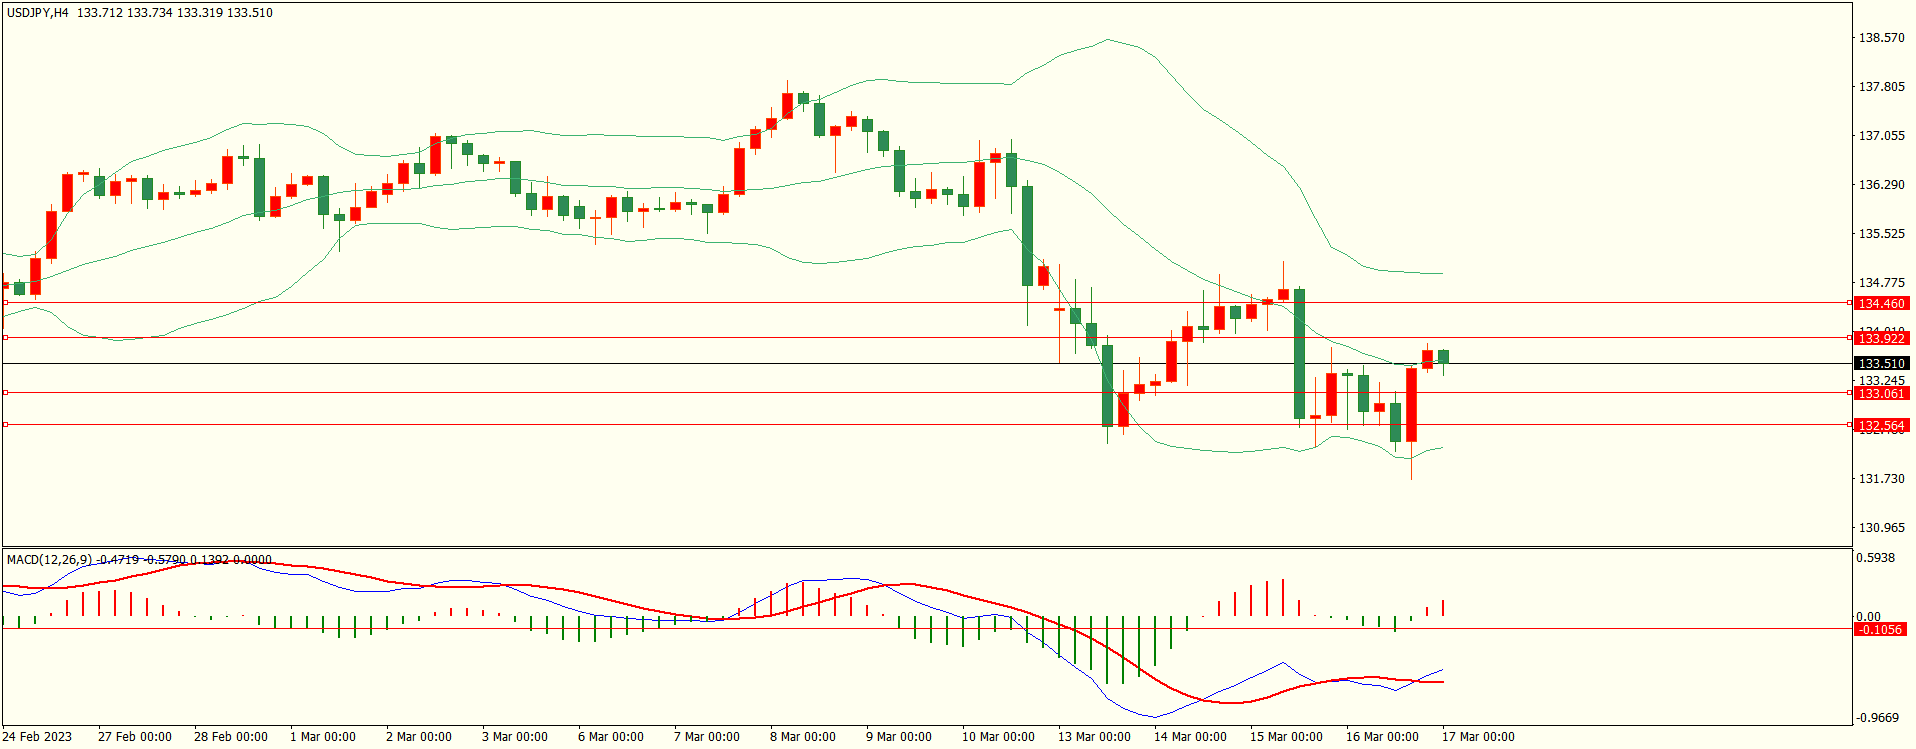Click the 136.290 price axis value
Viewport: 1916px width, 749px height.
pyautogui.click(x=1881, y=185)
